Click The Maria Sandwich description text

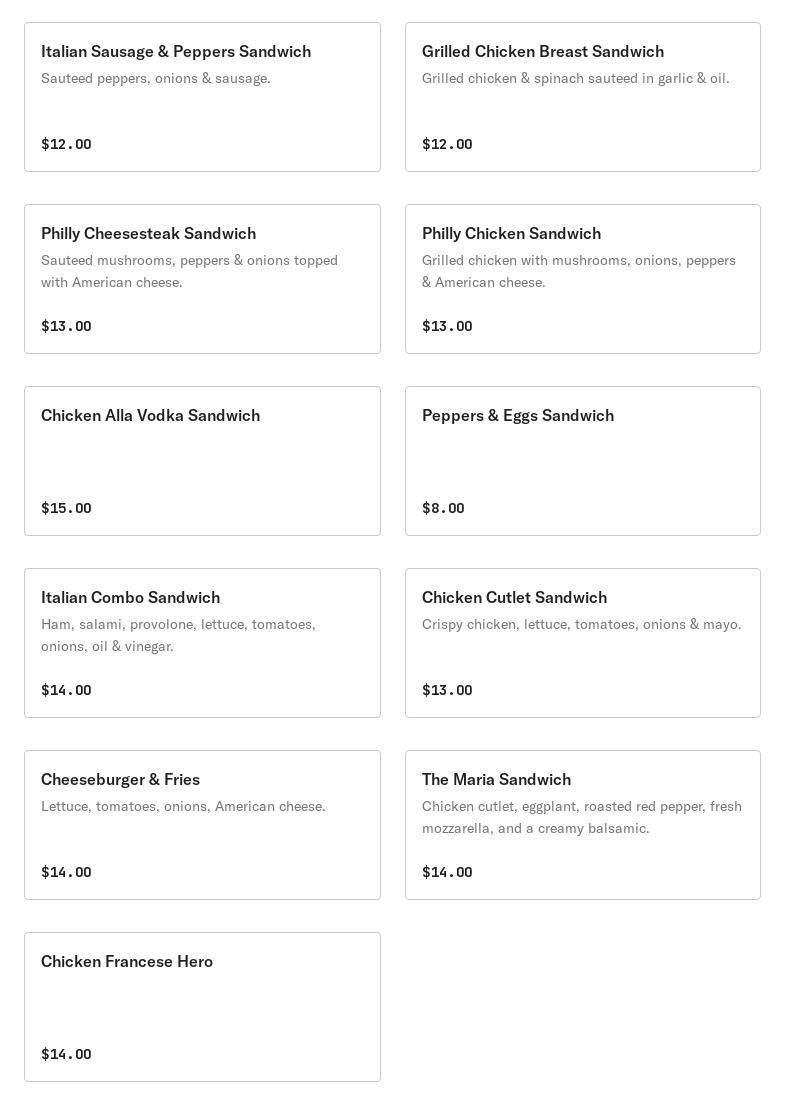tap(582, 817)
